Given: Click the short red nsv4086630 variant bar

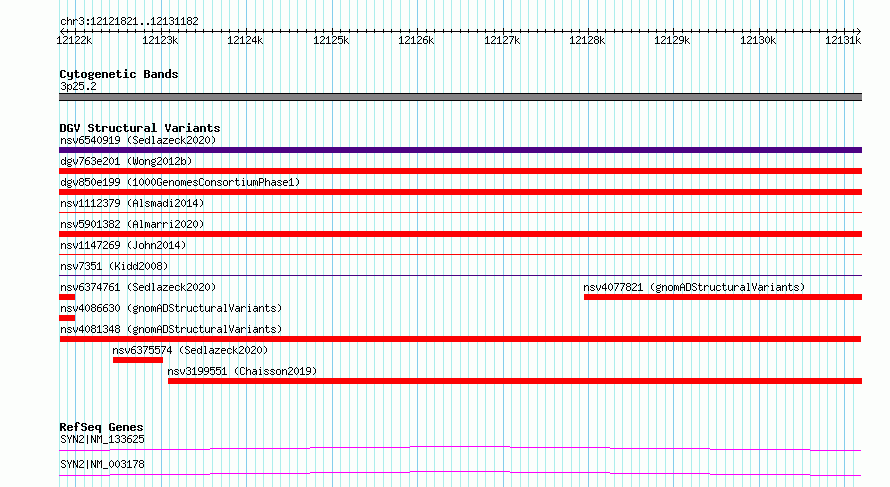Looking at the screenshot, I should pyautogui.click(x=67, y=318).
